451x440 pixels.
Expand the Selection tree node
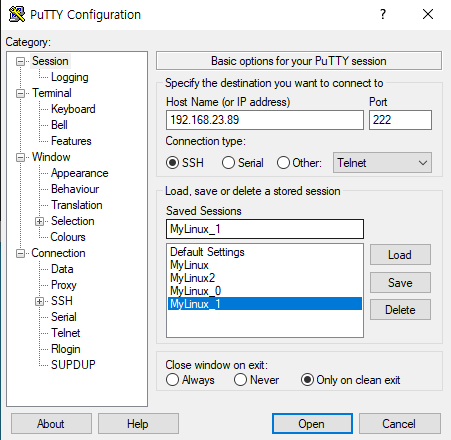[39, 221]
